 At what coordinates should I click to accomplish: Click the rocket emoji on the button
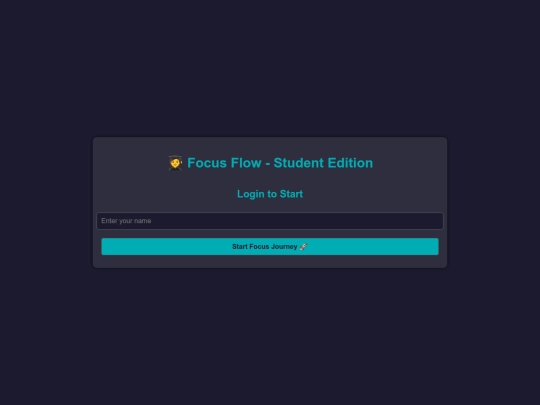coord(303,247)
